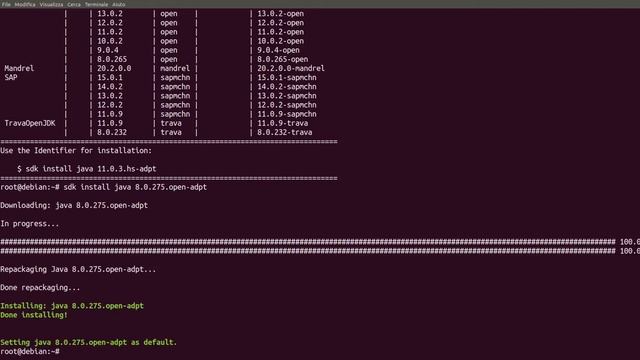Click the 'Repackaging Java 8.0.275.open-adpt...' line
The width and height of the screenshot is (640, 360).
tap(78, 269)
